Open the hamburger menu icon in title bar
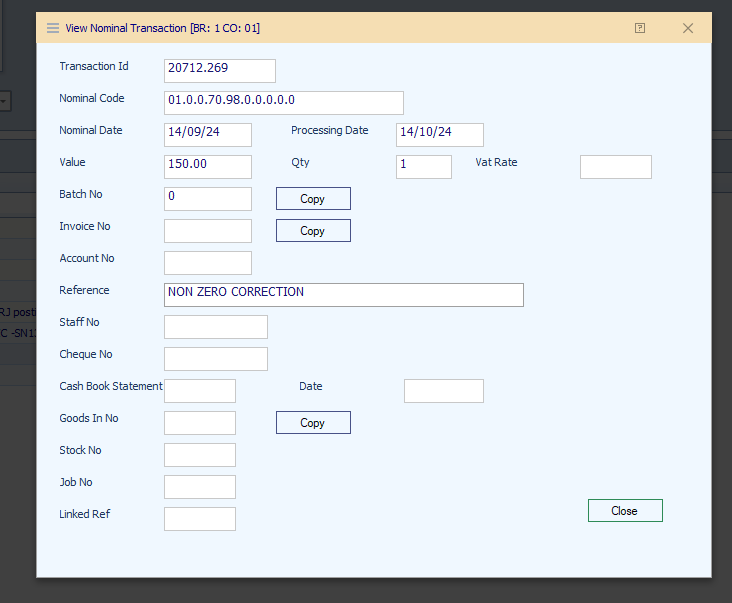Viewport: 732px width, 603px height. coord(53,28)
